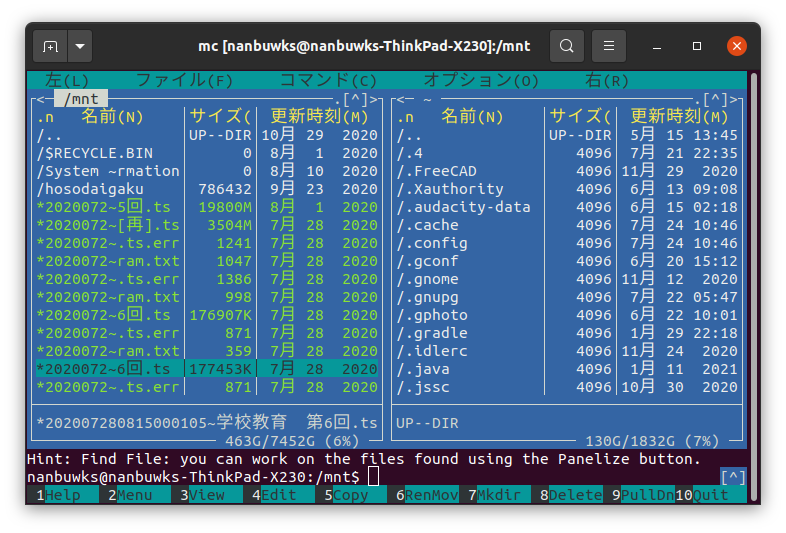
Task: Sort left panel by 名前(N) column
Action: tap(112, 116)
